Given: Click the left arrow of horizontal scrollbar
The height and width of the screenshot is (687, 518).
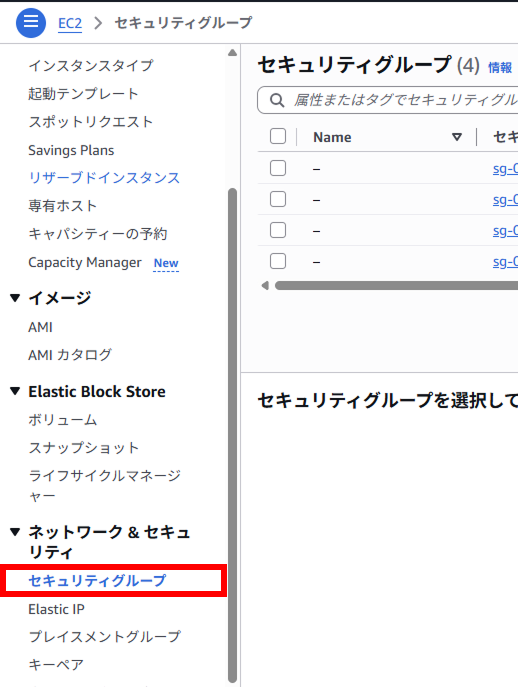Looking at the screenshot, I should pos(265,286).
